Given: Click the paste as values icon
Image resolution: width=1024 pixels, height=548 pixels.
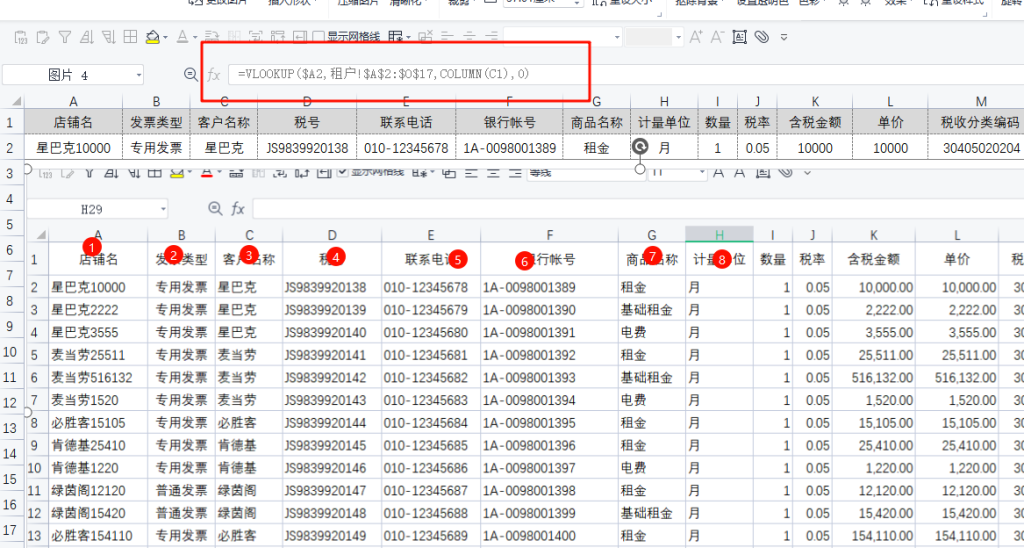Looking at the screenshot, I should (21, 37).
